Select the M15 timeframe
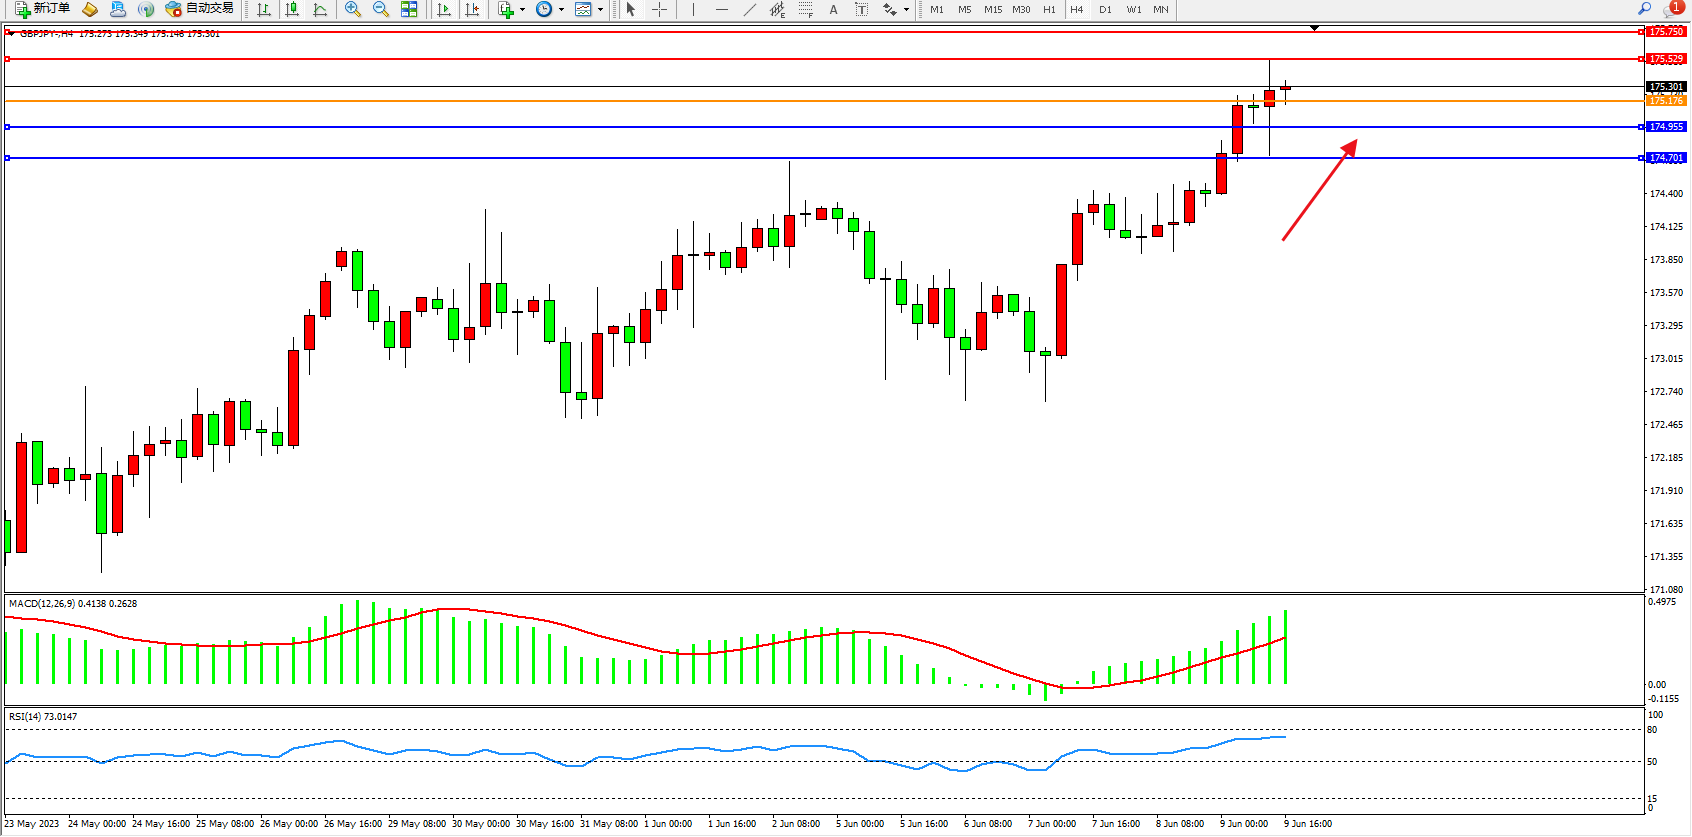The width and height of the screenshot is (1692, 837). [x=993, y=9]
